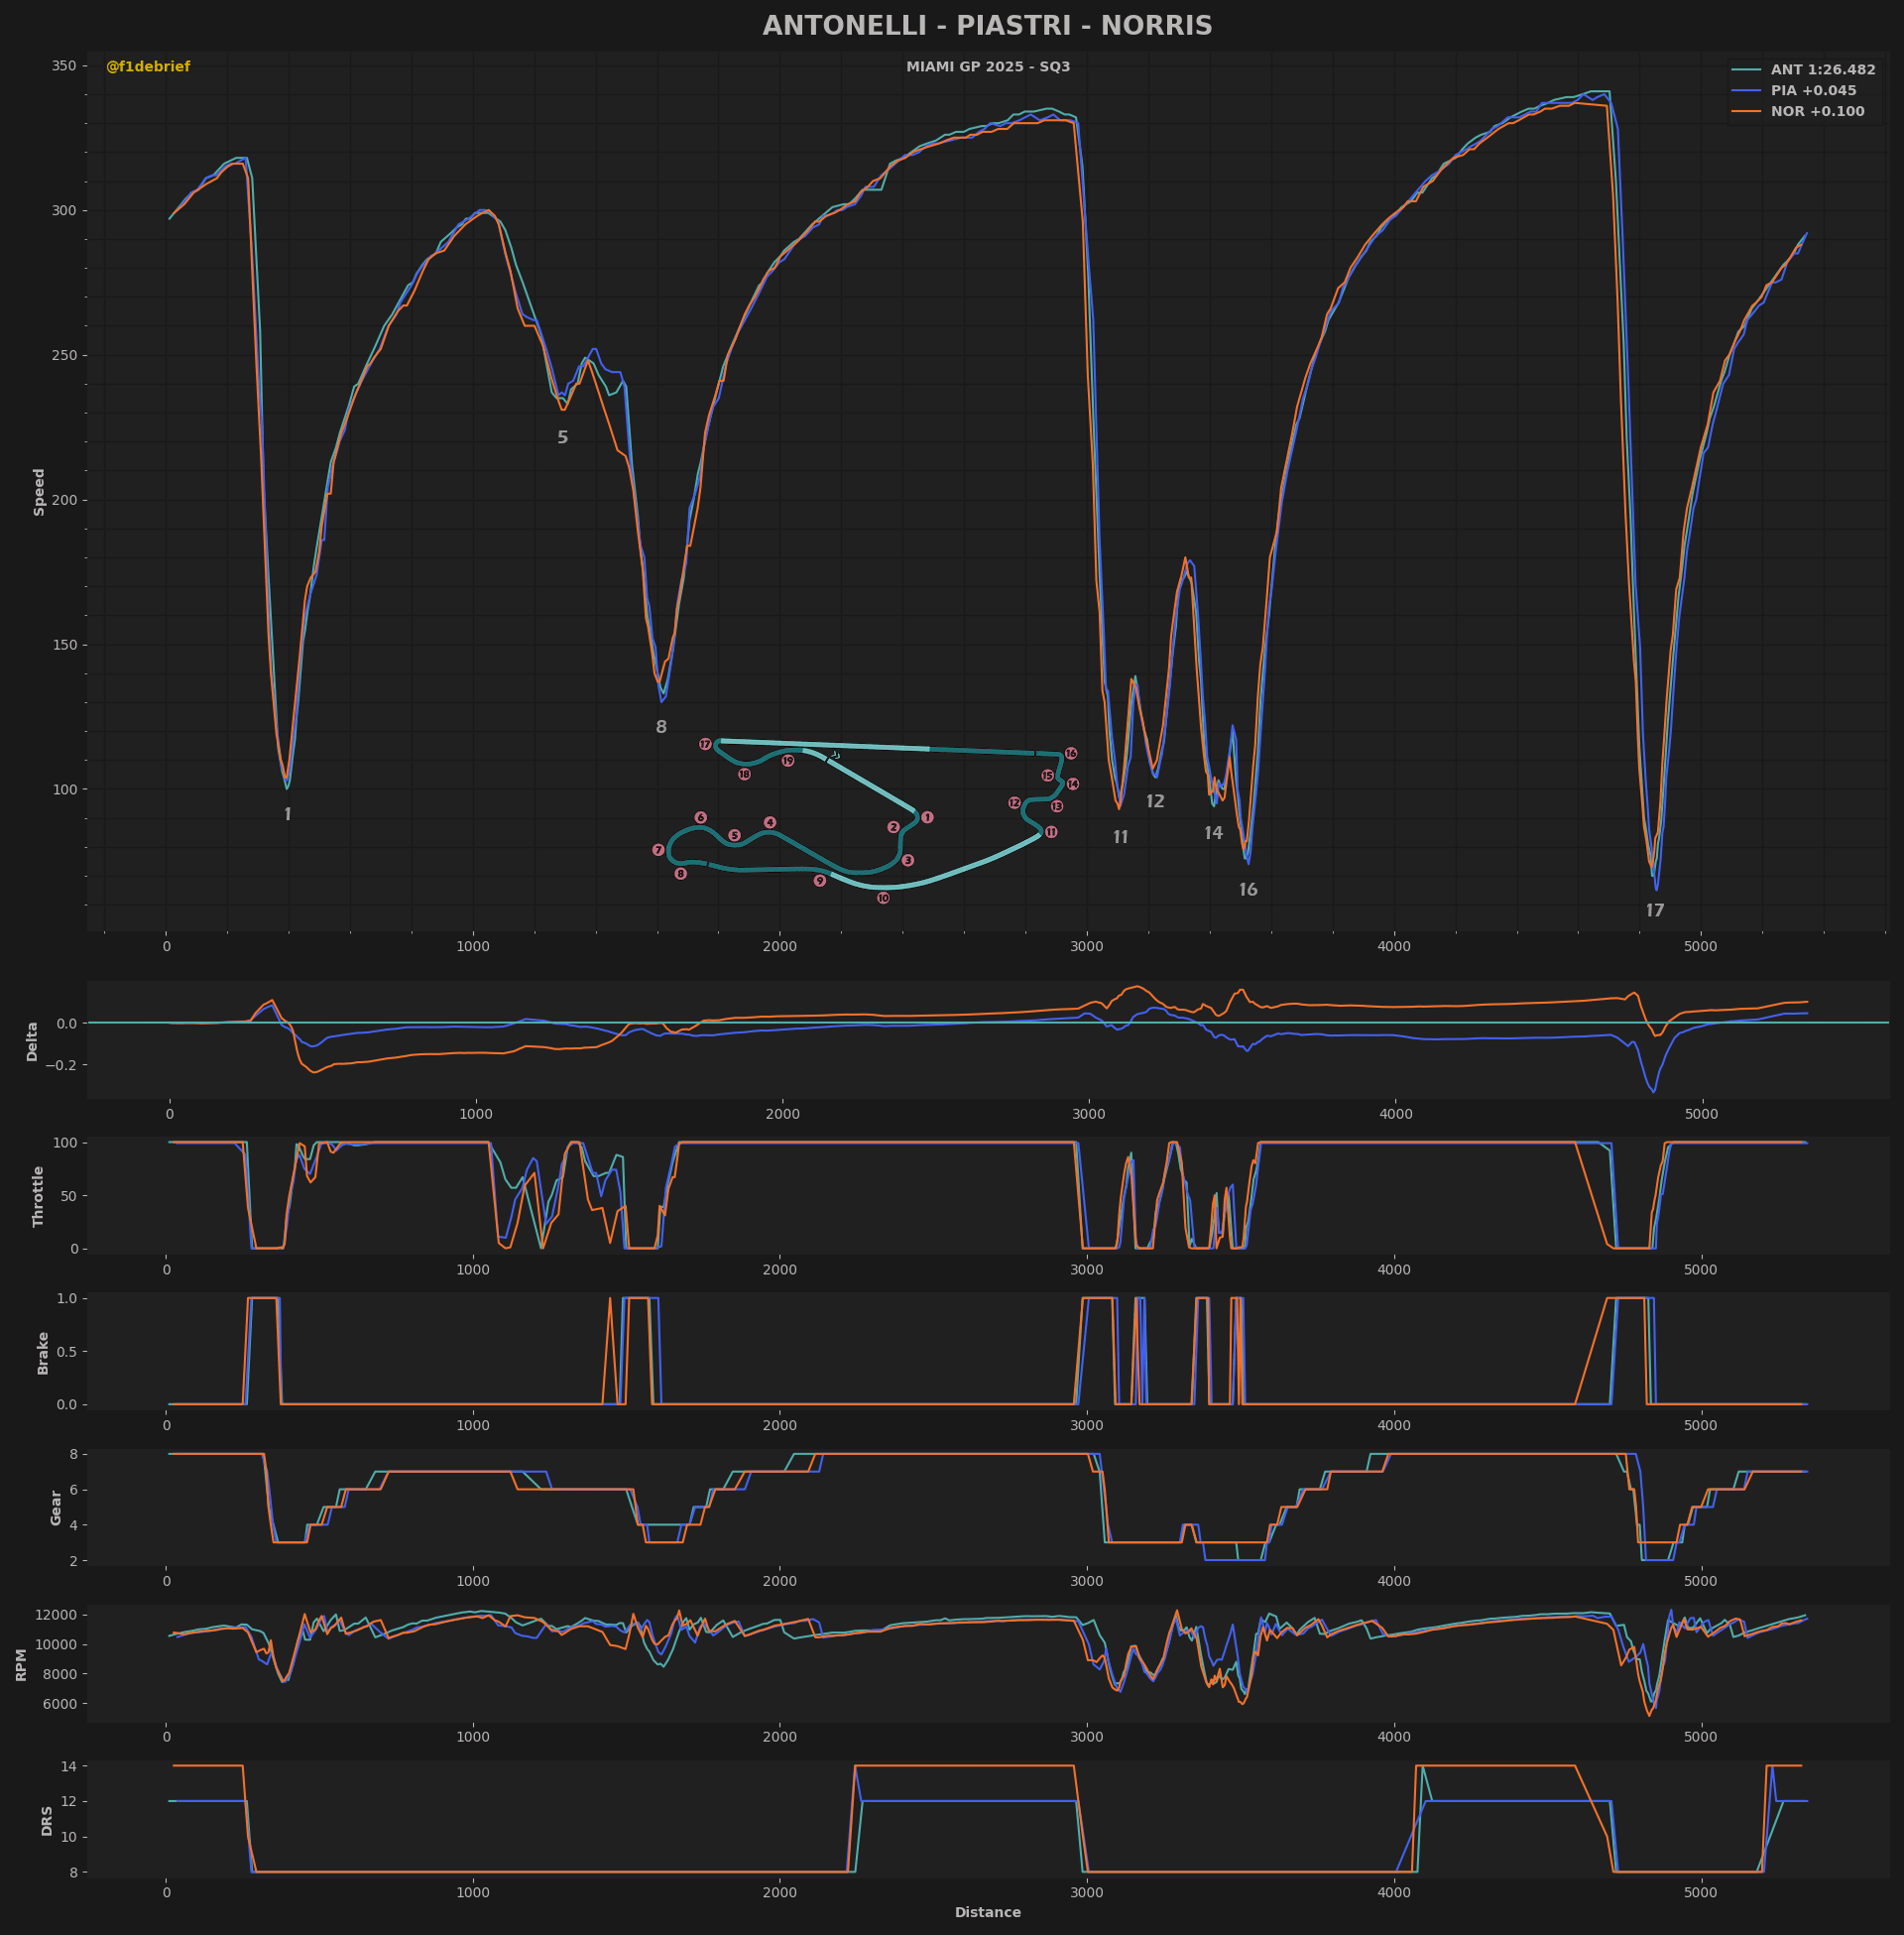The height and width of the screenshot is (1935, 1904).
Task: Select the turn 10 circle on the circuit map
Action: (x=883, y=898)
